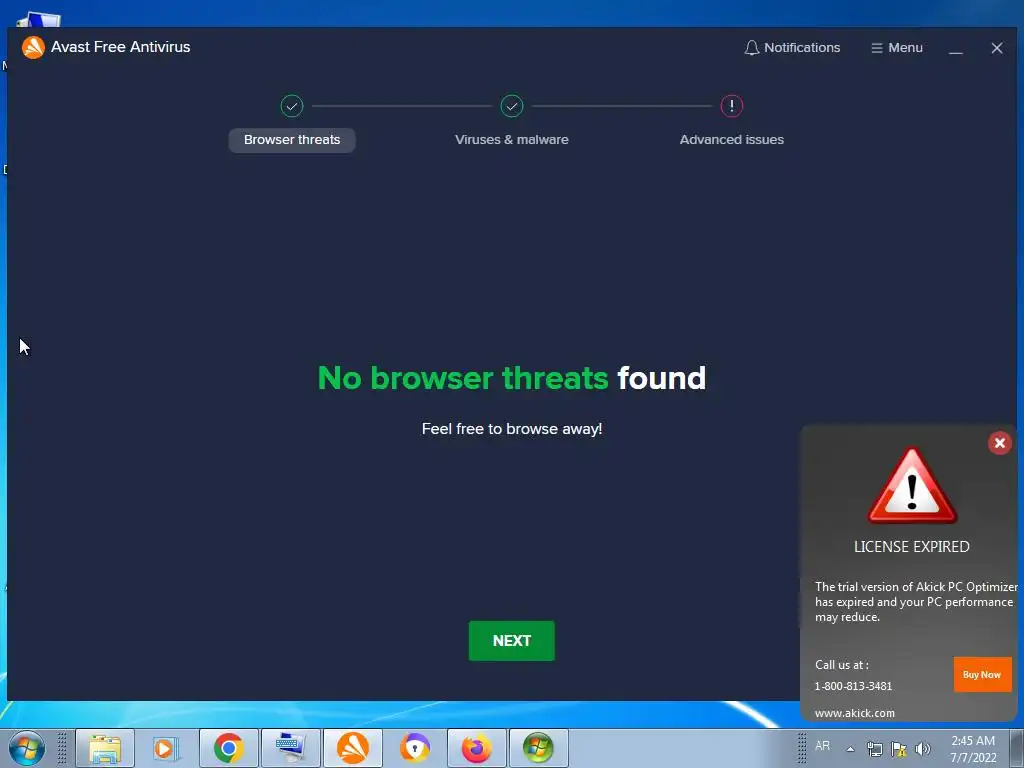Image resolution: width=1024 pixels, height=768 pixels.
Task: Open Avast Secure Browser taskbar icon
Action: click(x=415, y=748)
